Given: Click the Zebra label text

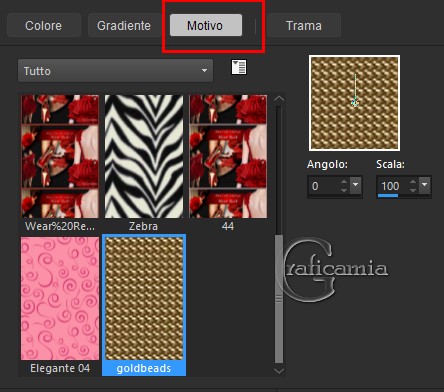Looking at the screenshot, I should point(143,226).
